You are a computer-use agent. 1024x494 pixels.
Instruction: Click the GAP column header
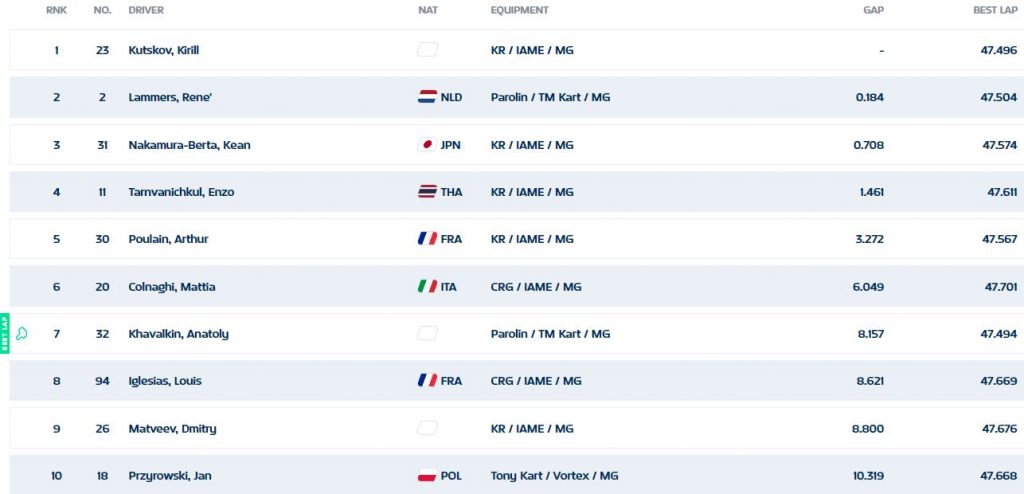click(x=874, y=10)
